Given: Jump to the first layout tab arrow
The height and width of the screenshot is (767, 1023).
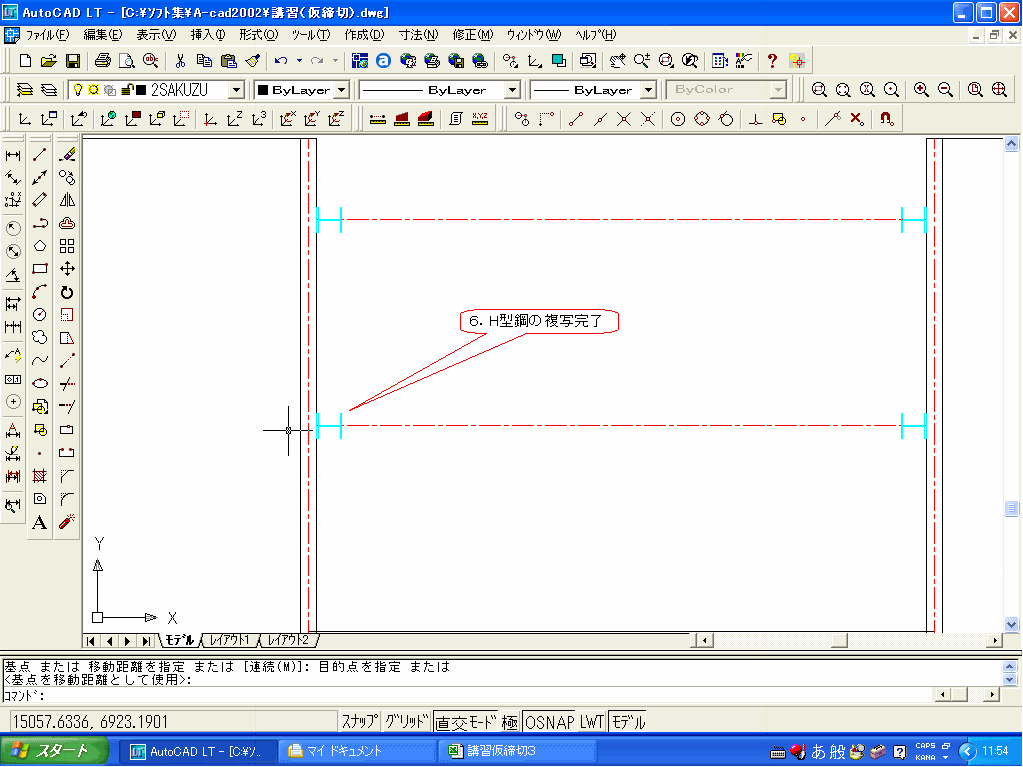Looking at the screenshot, I should pos(91,641).
